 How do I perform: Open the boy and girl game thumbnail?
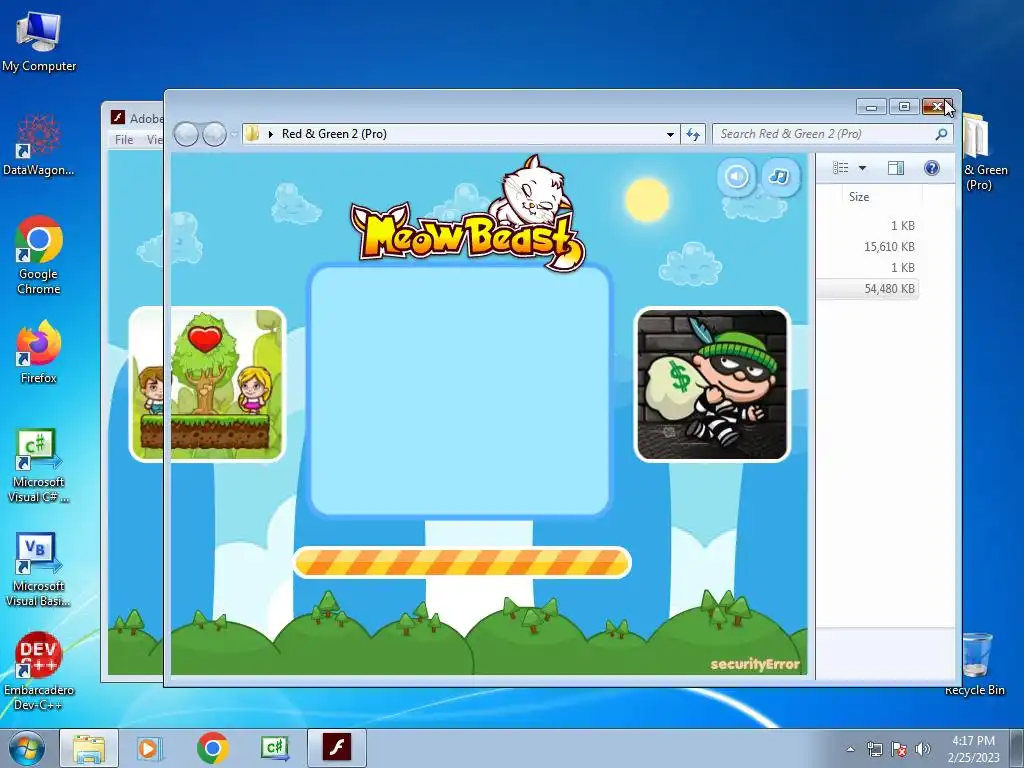point(208,384)
